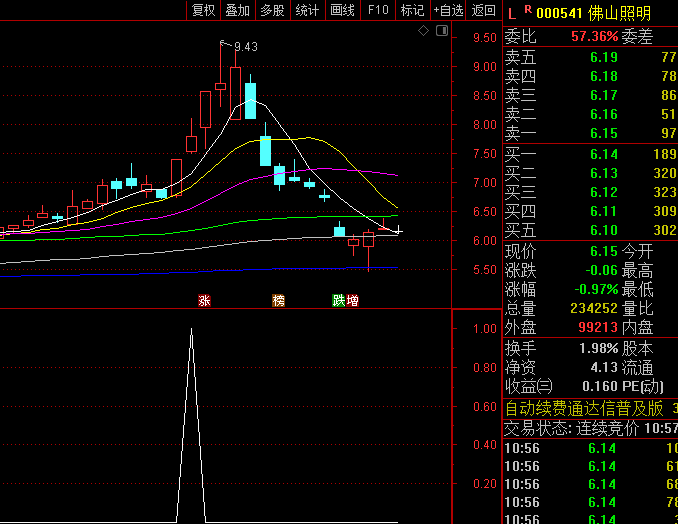Click the diamond icon above the chart
The width and height of the screenshot is (678, 524).
point(424,31)
